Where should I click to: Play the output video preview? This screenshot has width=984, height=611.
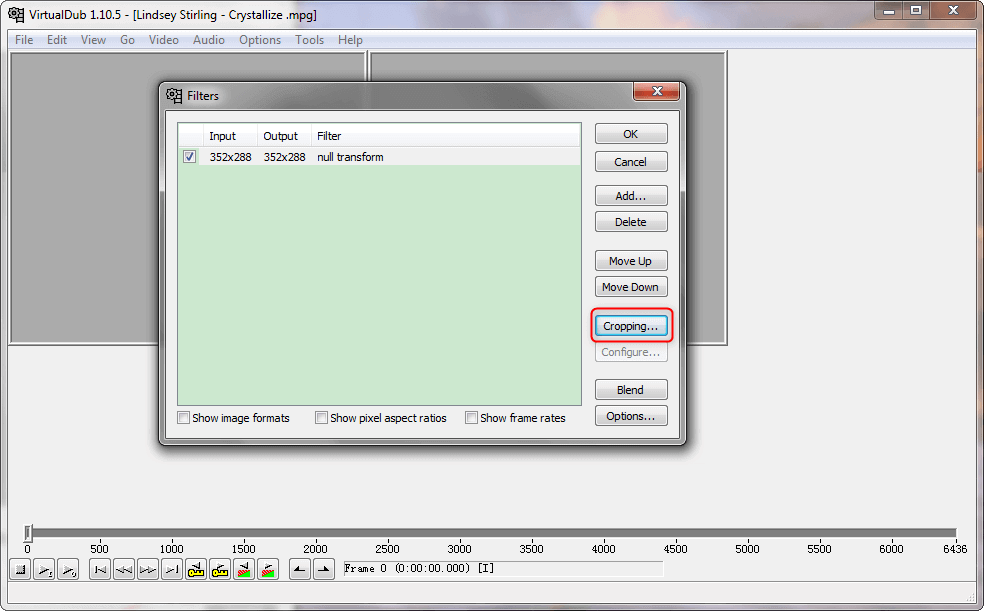68,570
